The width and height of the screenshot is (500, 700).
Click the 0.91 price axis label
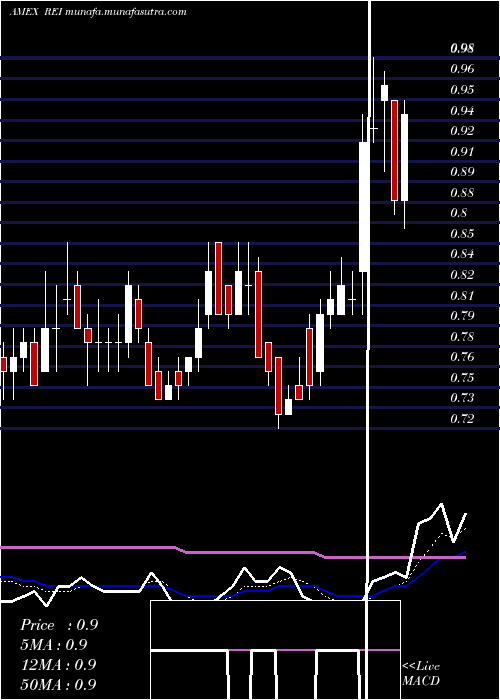click(462, 151)
